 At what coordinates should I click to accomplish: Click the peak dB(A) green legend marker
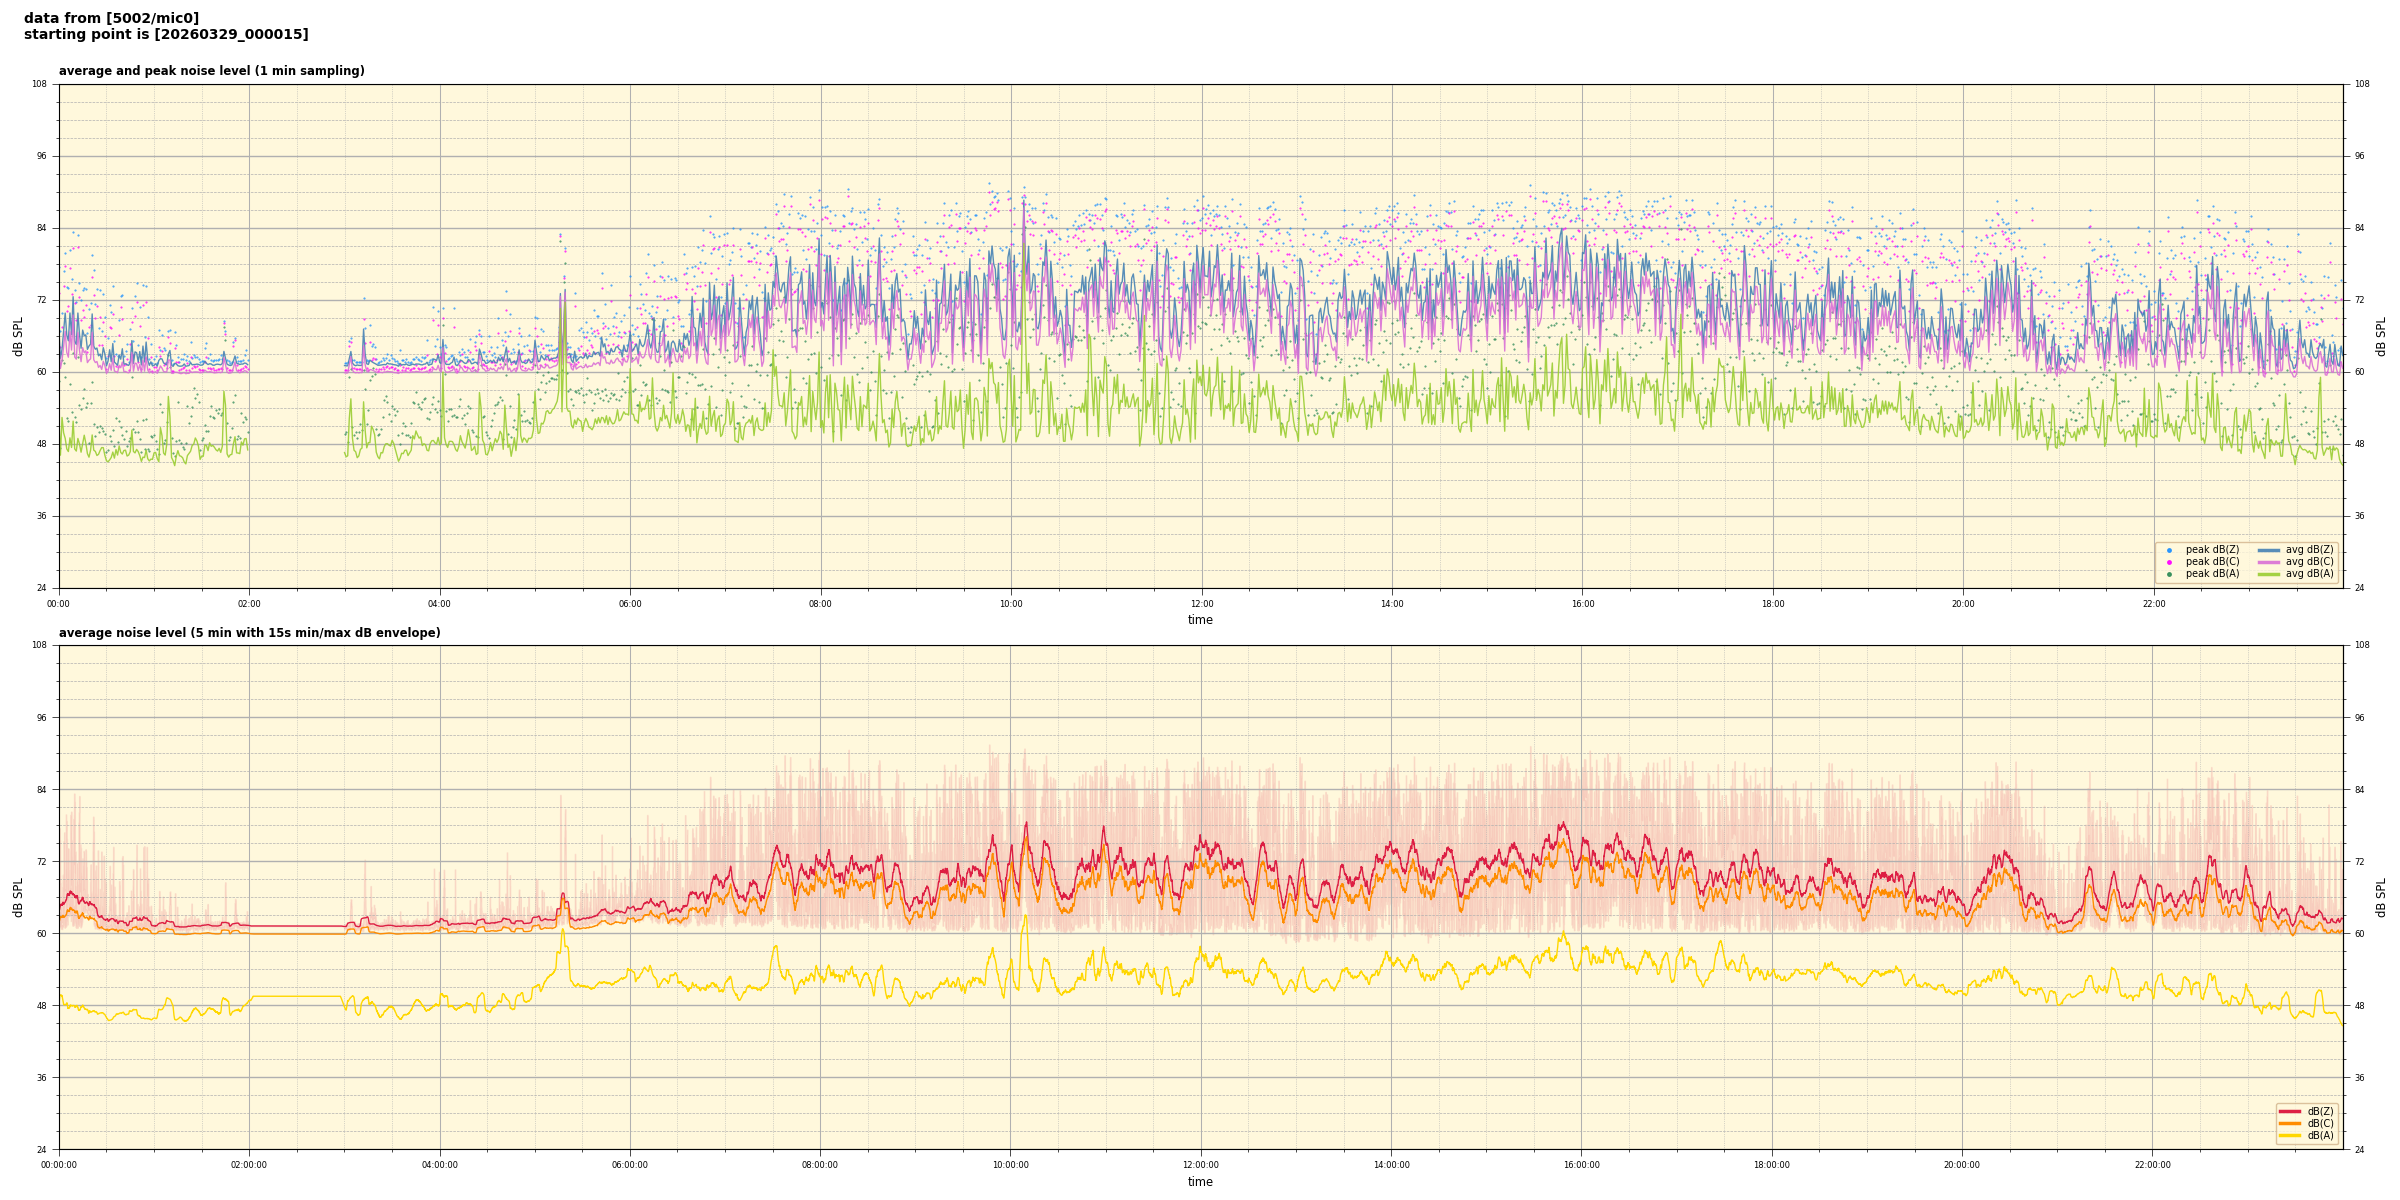coord(2169,574)
